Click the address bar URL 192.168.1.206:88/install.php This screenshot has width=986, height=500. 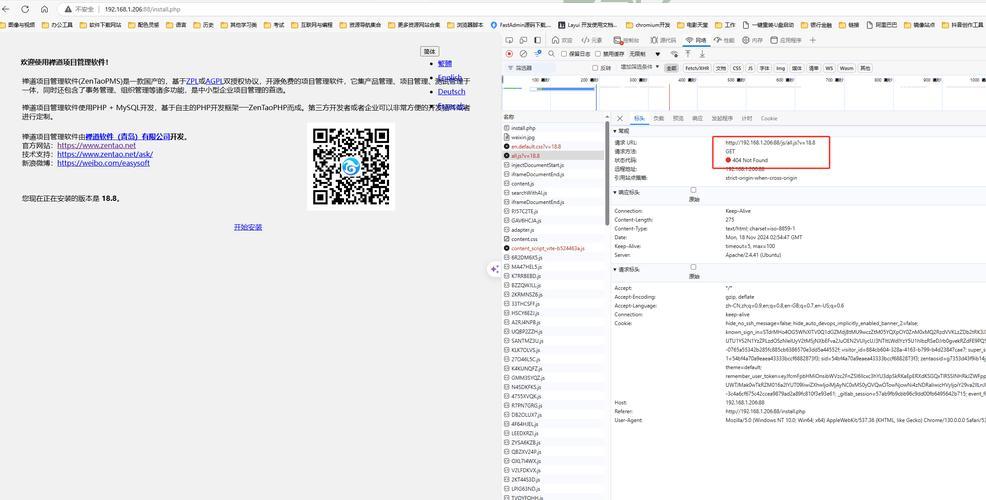[142, 9]
